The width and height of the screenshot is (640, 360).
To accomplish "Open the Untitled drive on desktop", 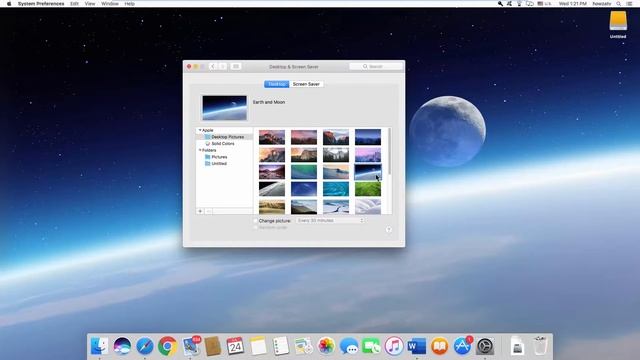I will (x=618, y=24).
